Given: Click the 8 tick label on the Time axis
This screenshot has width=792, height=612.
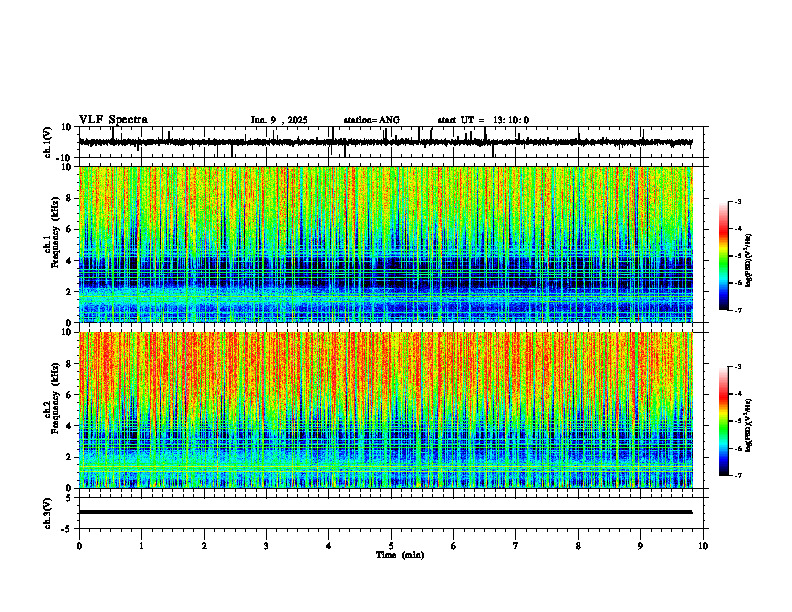Looking at the screenshot, I should pos(578,546).
